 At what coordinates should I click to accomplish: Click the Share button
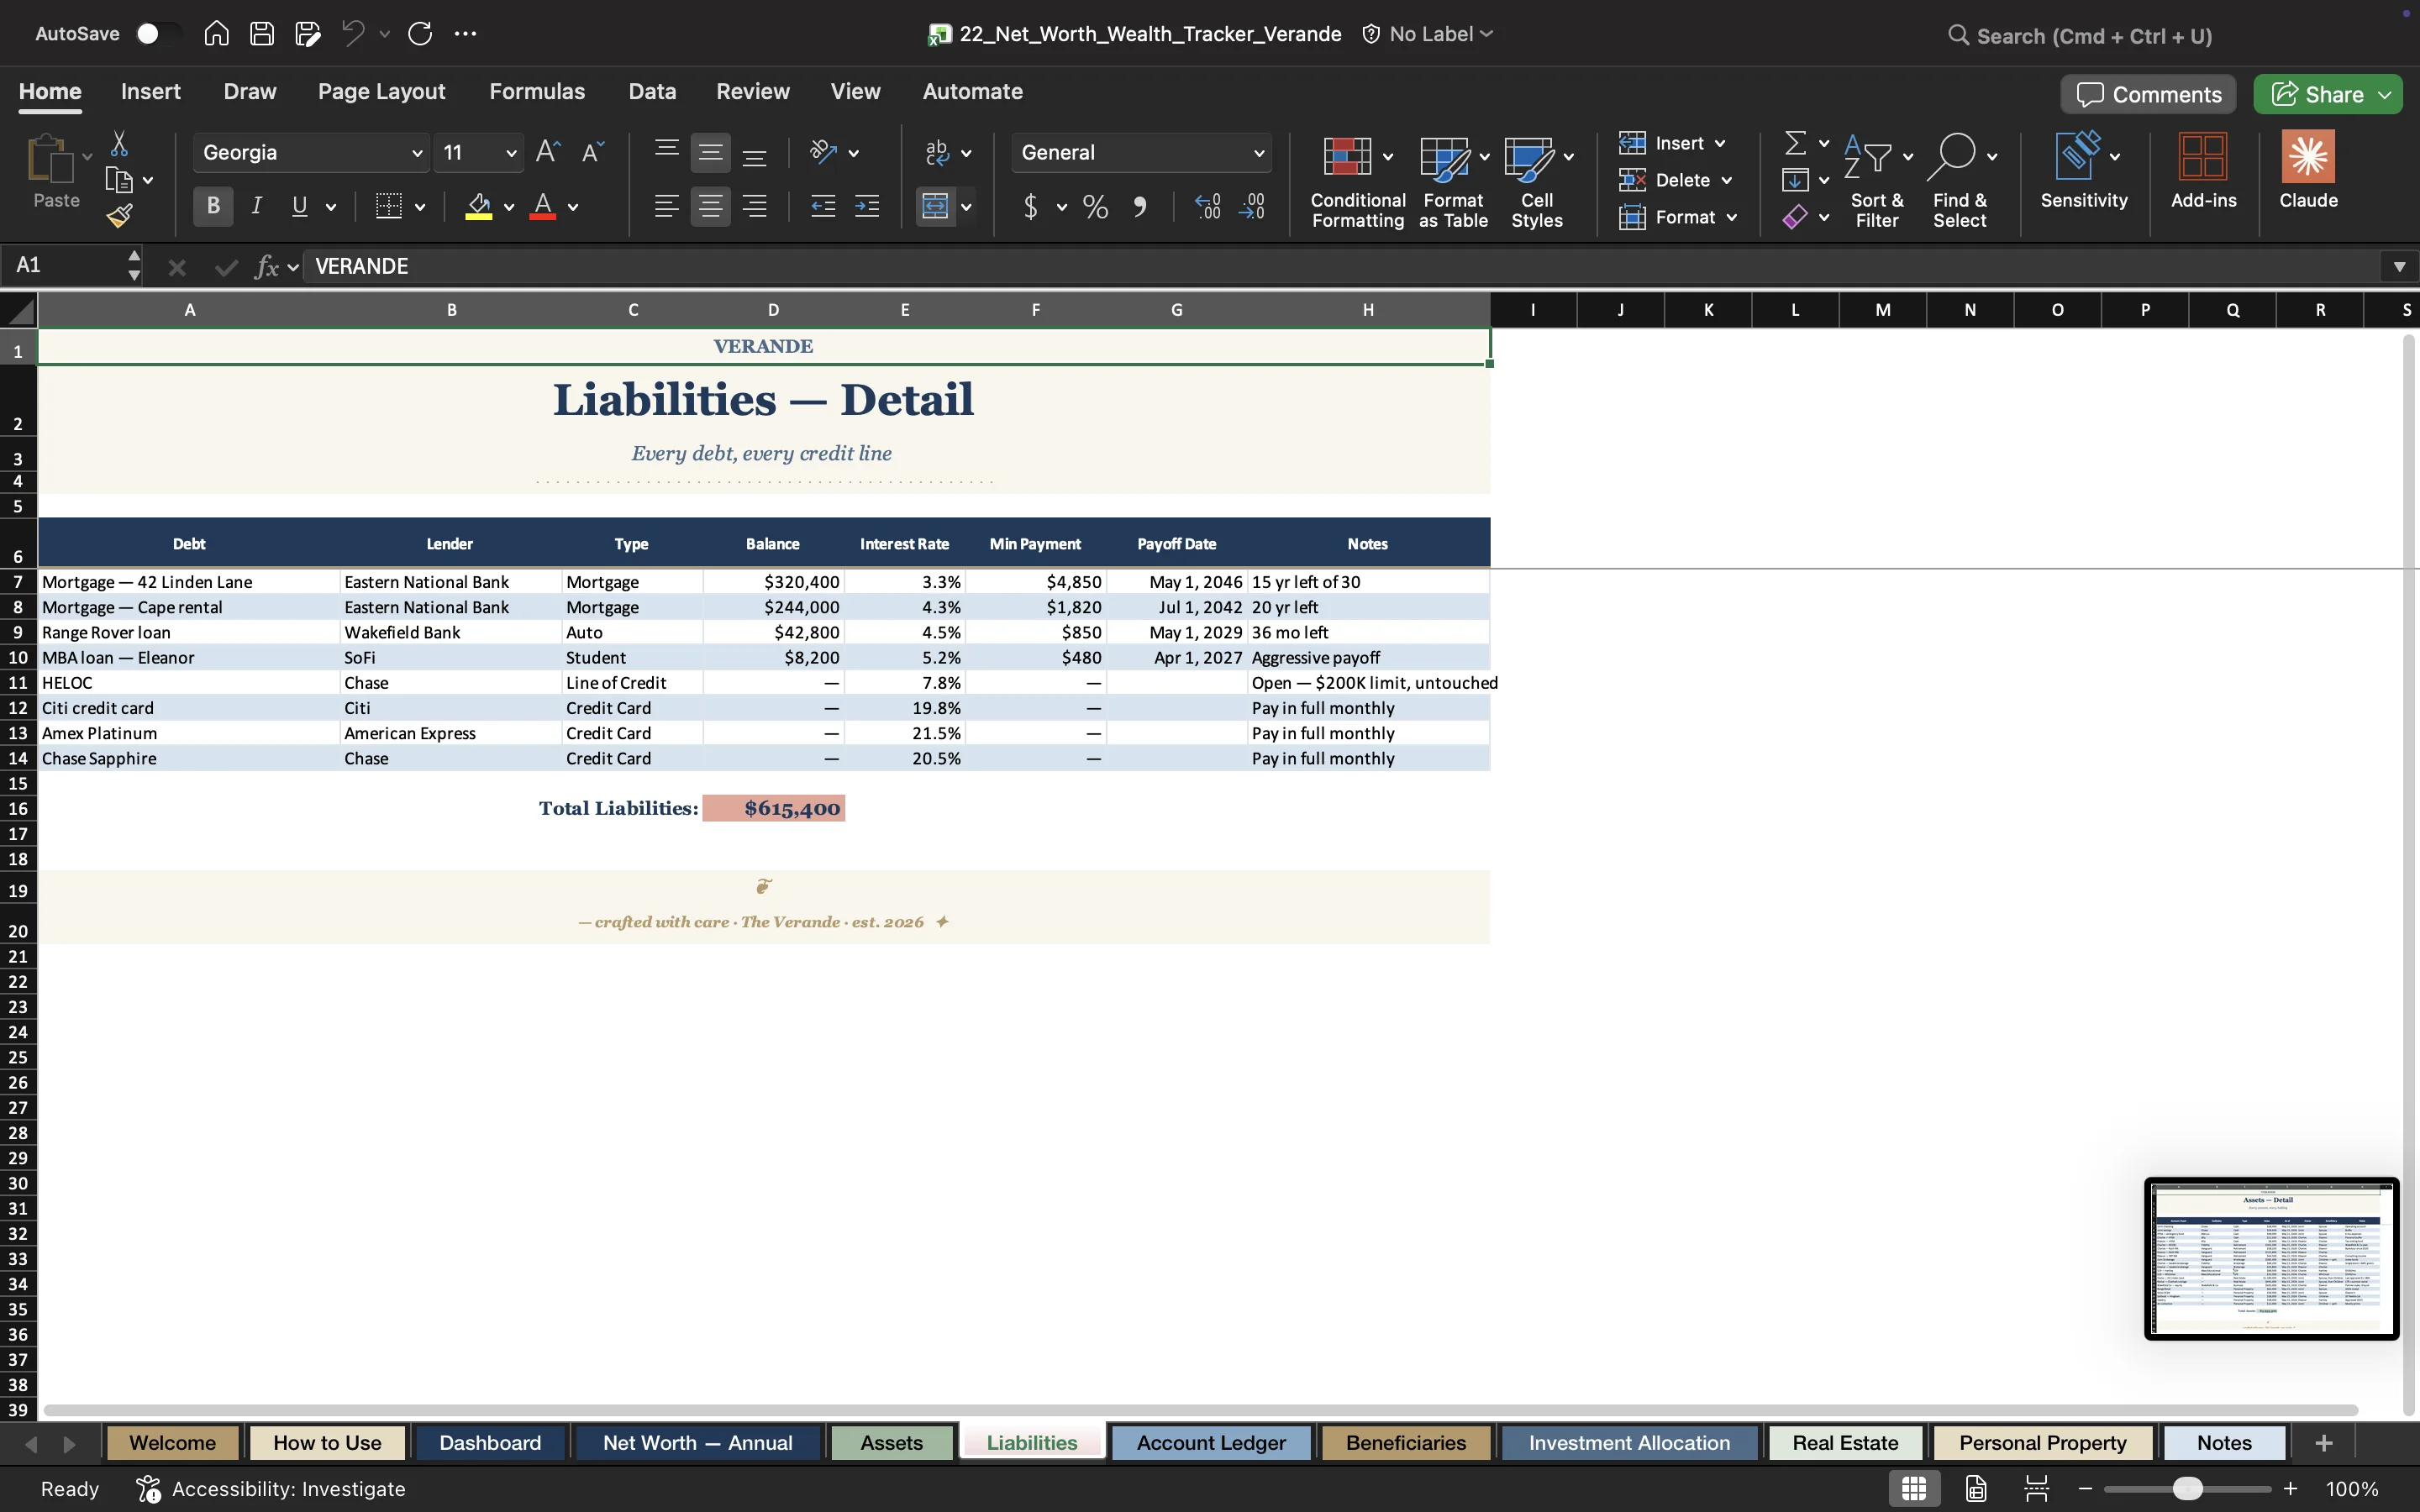click(x=2328, y=94)
